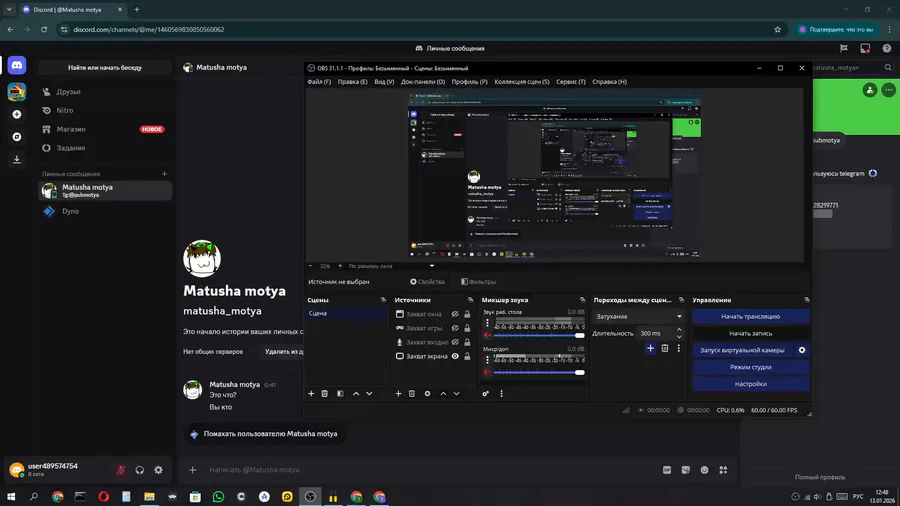Open source properties gear in Sources panel

pyautogui.click(x=428, y=394)
